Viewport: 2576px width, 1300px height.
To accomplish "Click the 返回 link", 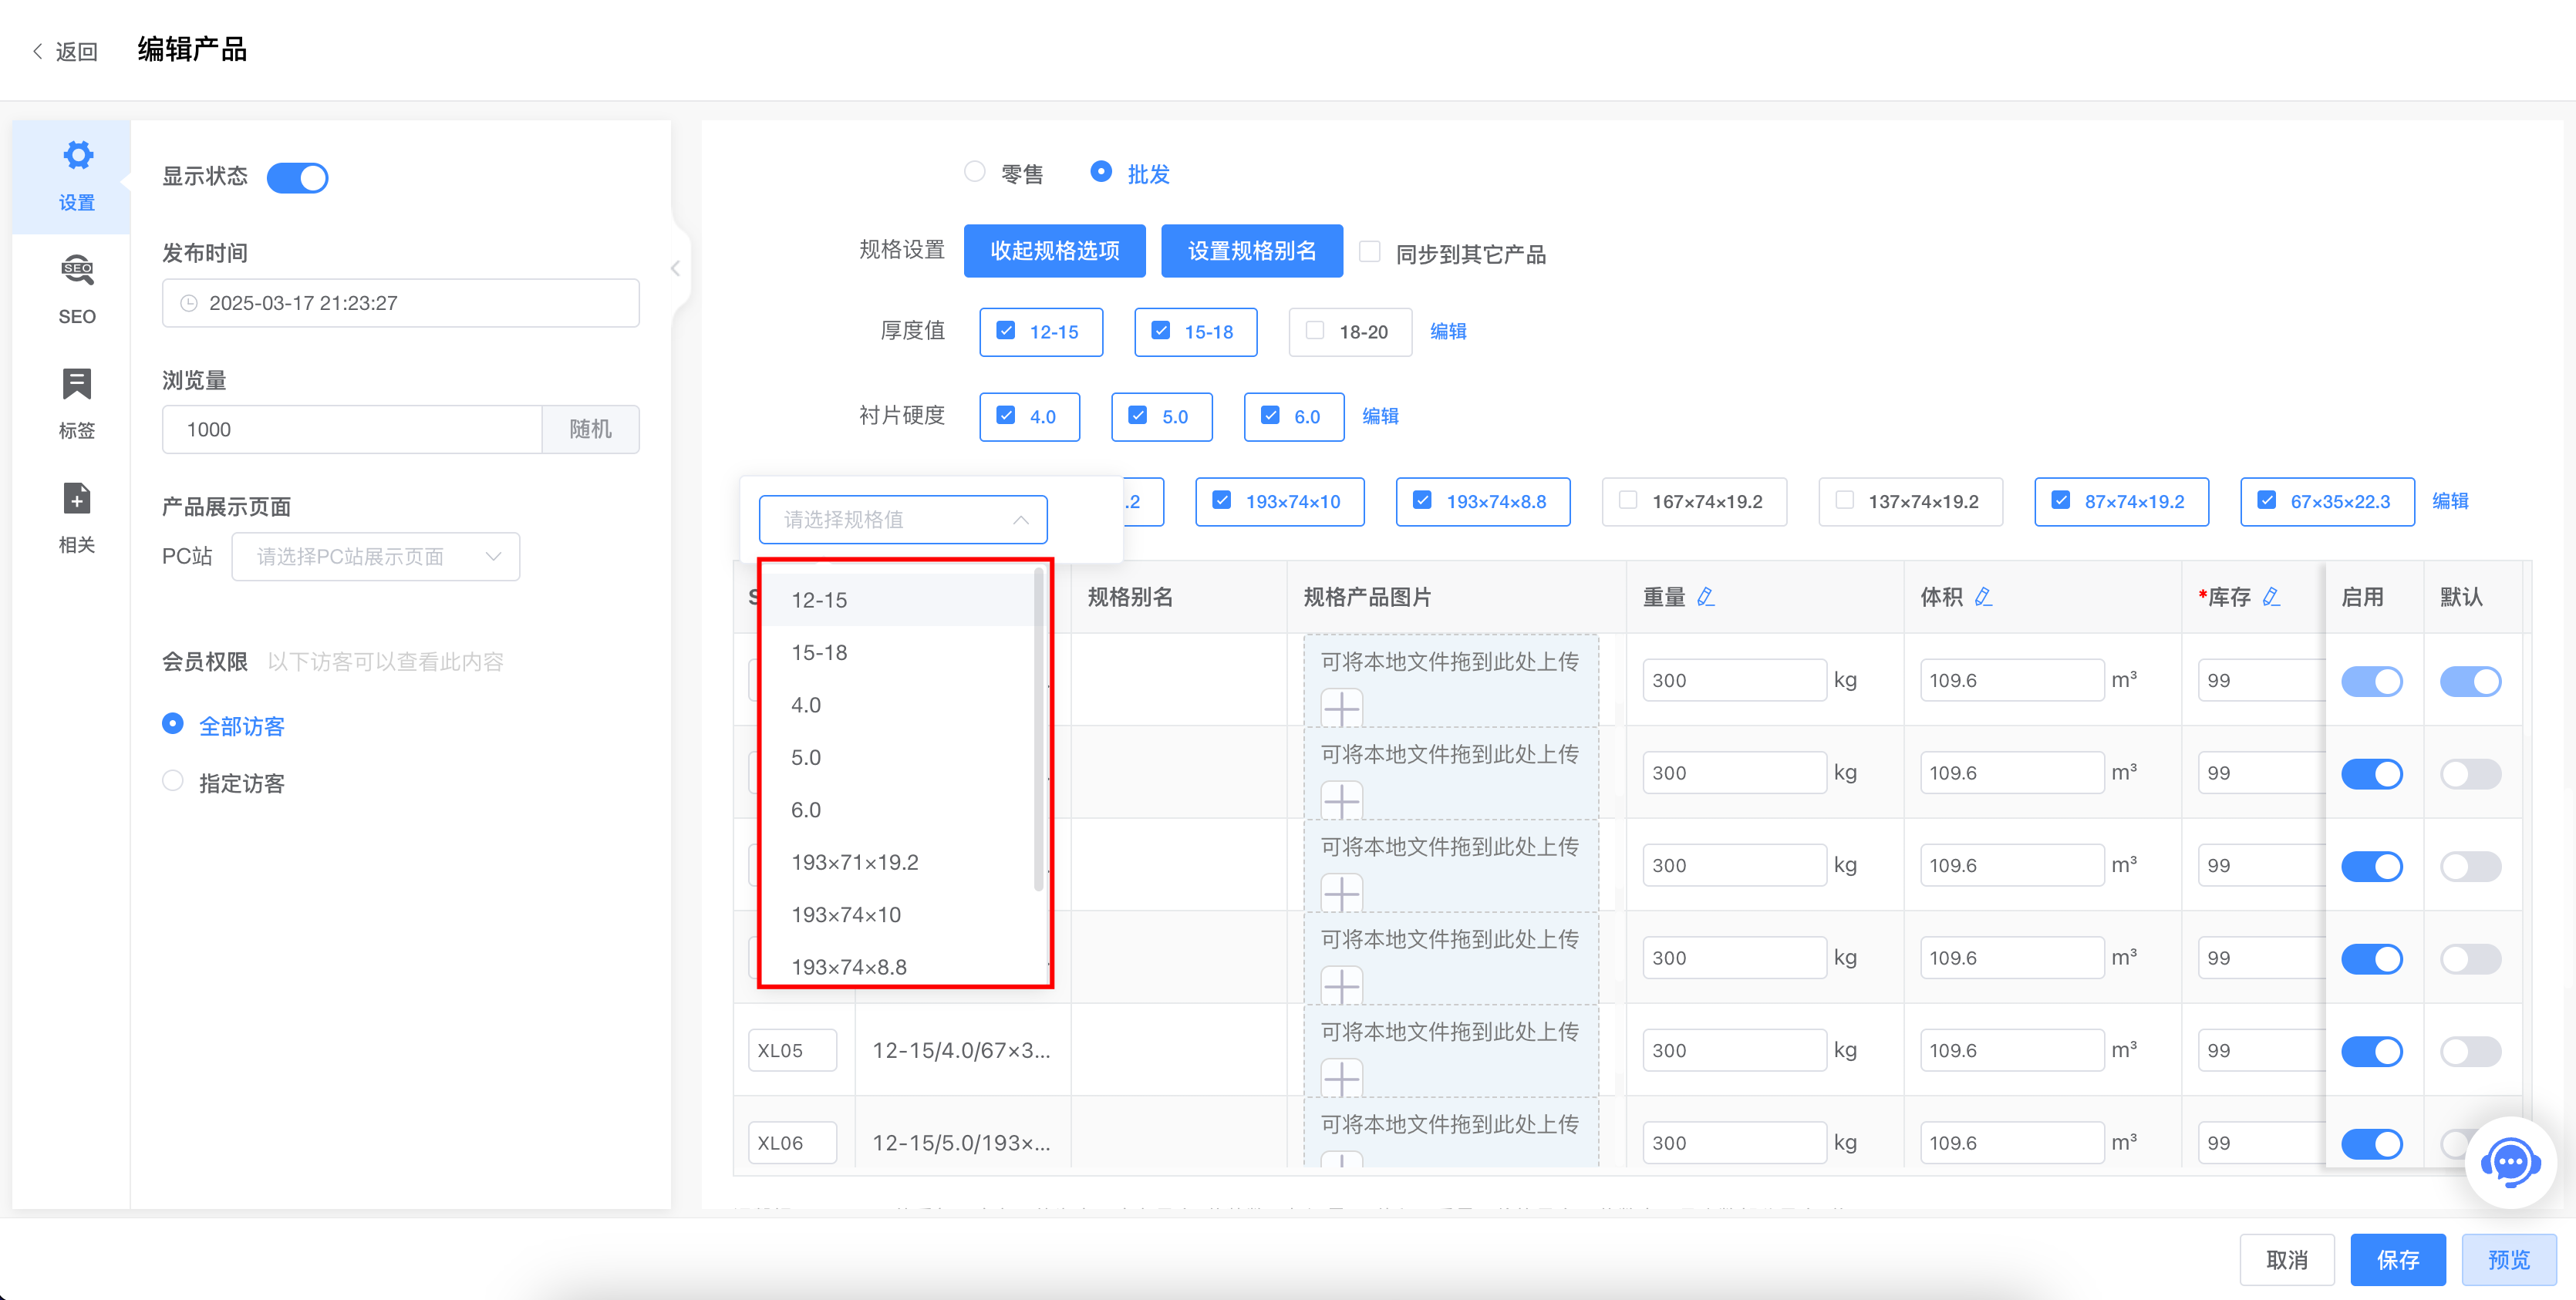I will 76,51.
